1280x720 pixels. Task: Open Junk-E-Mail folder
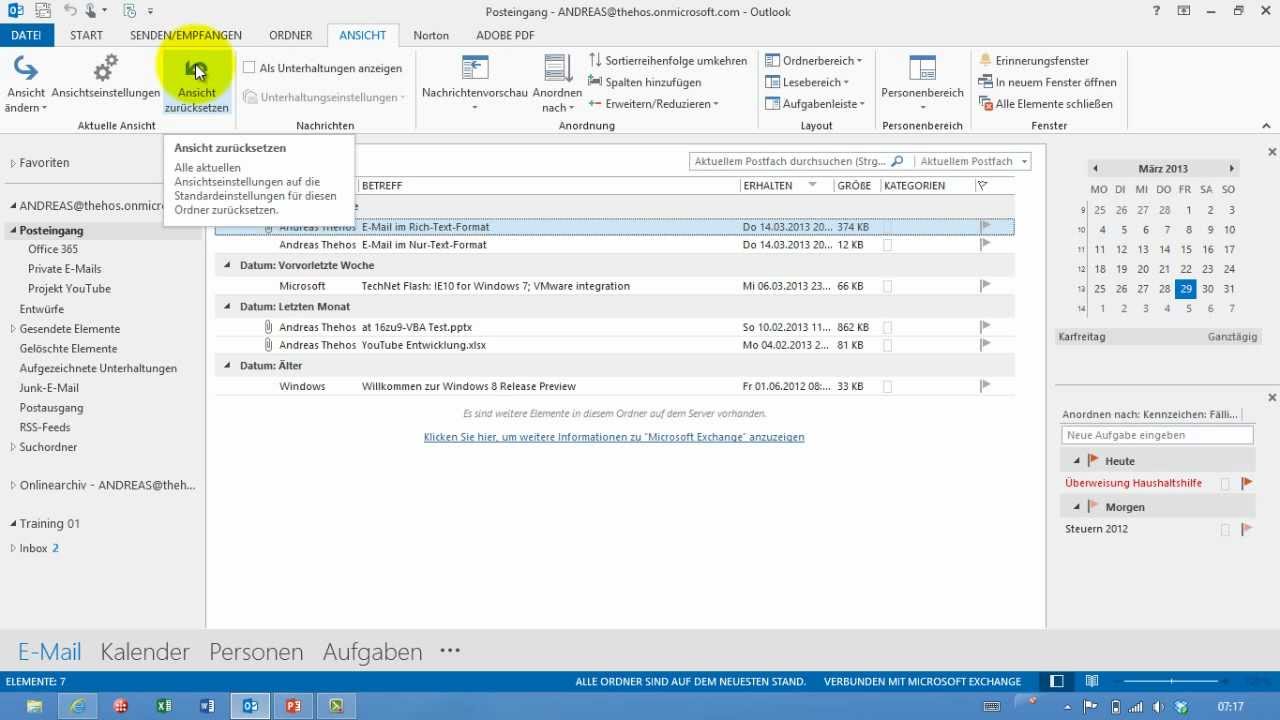click(x=49, y=388)
